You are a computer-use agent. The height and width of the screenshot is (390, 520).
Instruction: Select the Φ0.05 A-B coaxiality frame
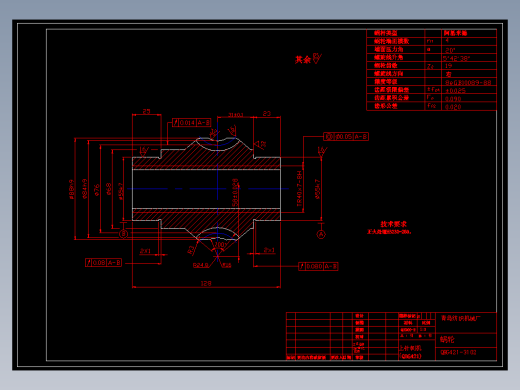click(x=346, y=137)
